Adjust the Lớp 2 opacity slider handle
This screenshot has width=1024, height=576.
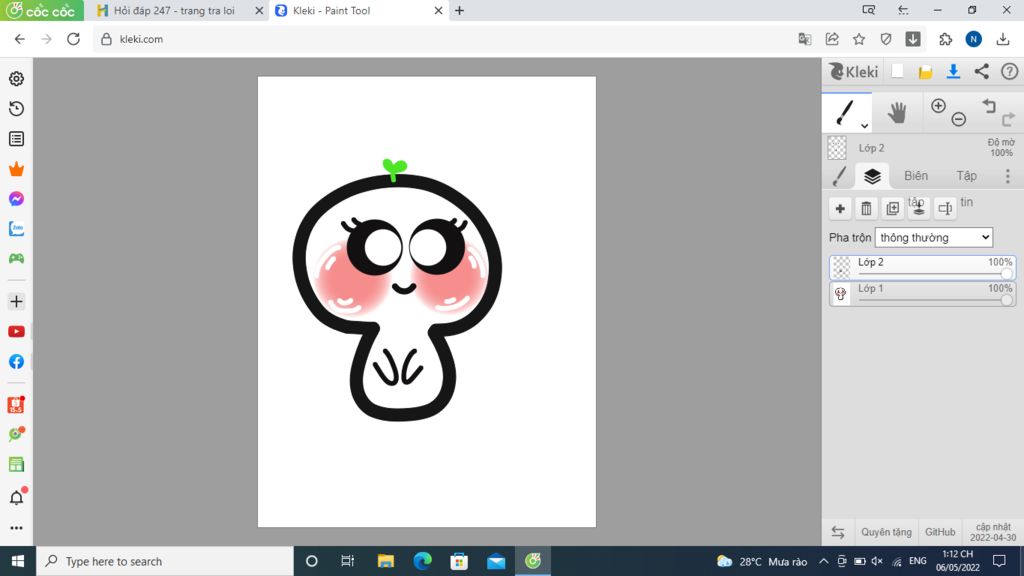(1006, 273)
